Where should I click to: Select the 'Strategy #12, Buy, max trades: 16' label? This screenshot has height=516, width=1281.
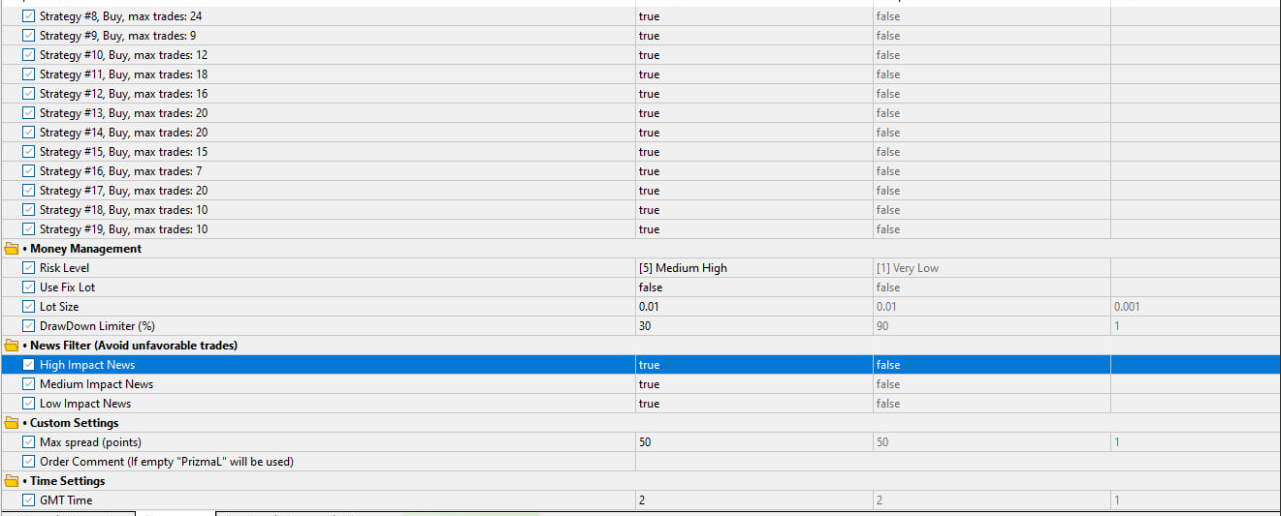coord(124,94)
